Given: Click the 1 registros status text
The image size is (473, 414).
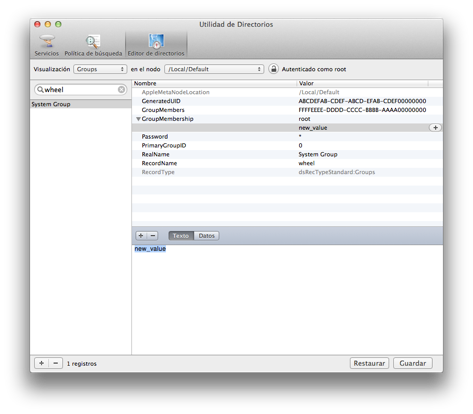Looking at the screenshot, I should click(82, 364).
